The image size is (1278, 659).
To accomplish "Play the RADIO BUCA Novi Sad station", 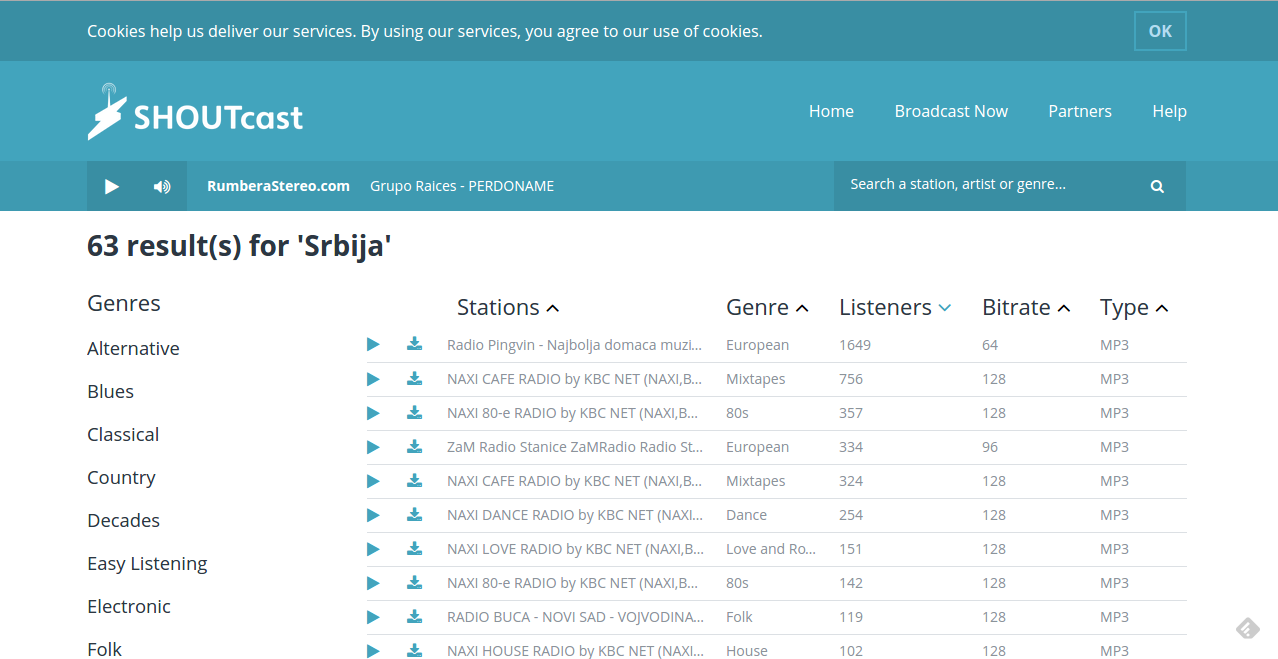I will [373, 617].
